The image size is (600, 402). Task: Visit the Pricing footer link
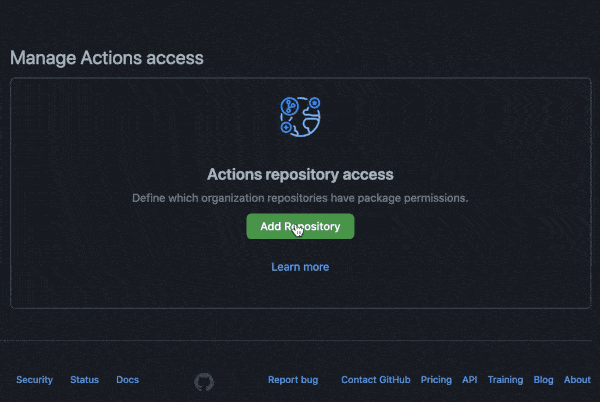436,380
